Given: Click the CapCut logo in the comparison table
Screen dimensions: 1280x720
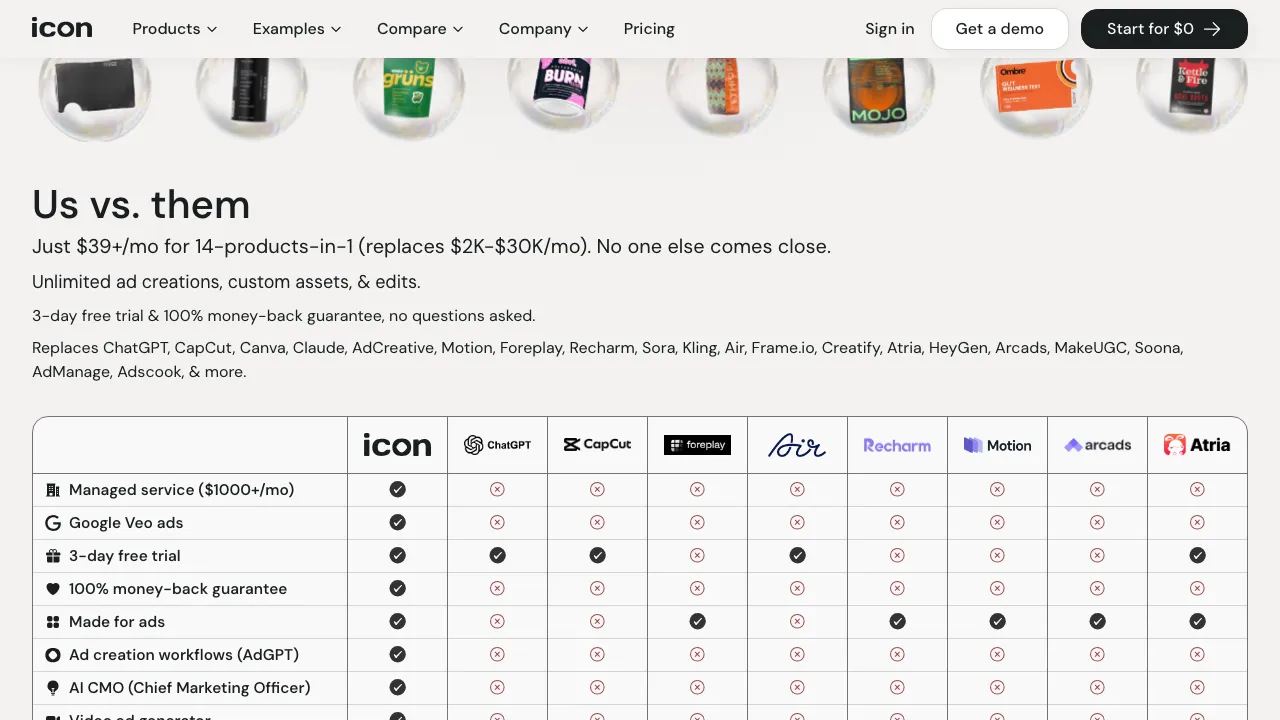Looking at the screenshot, I should (597, 444).
